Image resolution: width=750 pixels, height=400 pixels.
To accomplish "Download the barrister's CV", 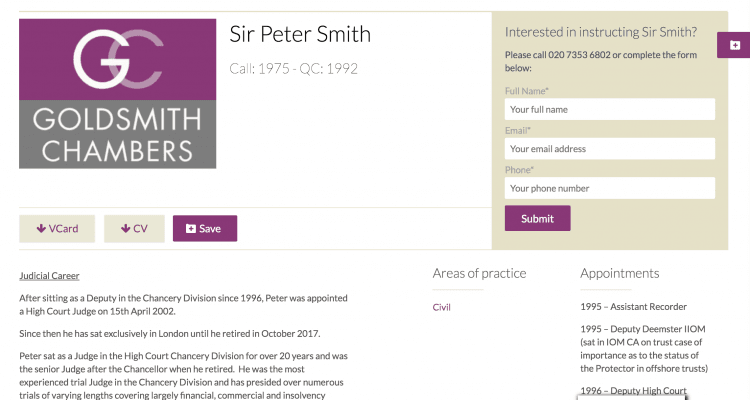I will pyautogui.click(x=134, y=229).
